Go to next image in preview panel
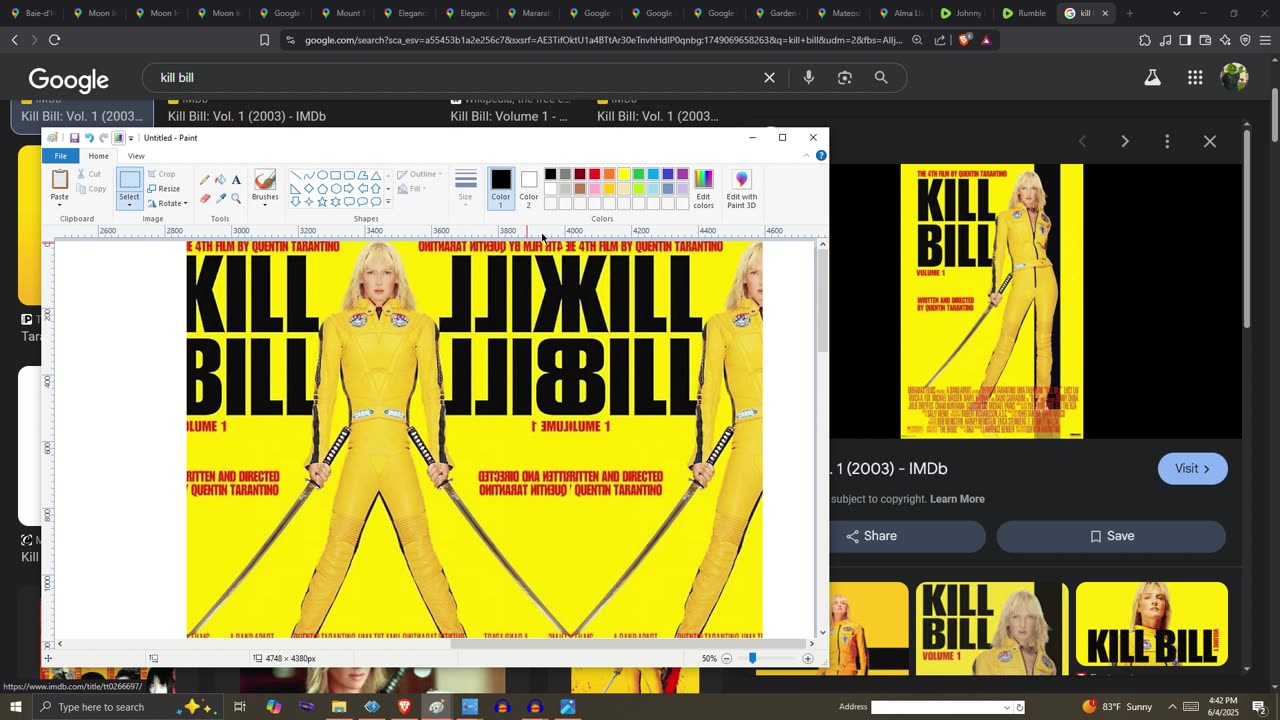 click(1125, 141)
